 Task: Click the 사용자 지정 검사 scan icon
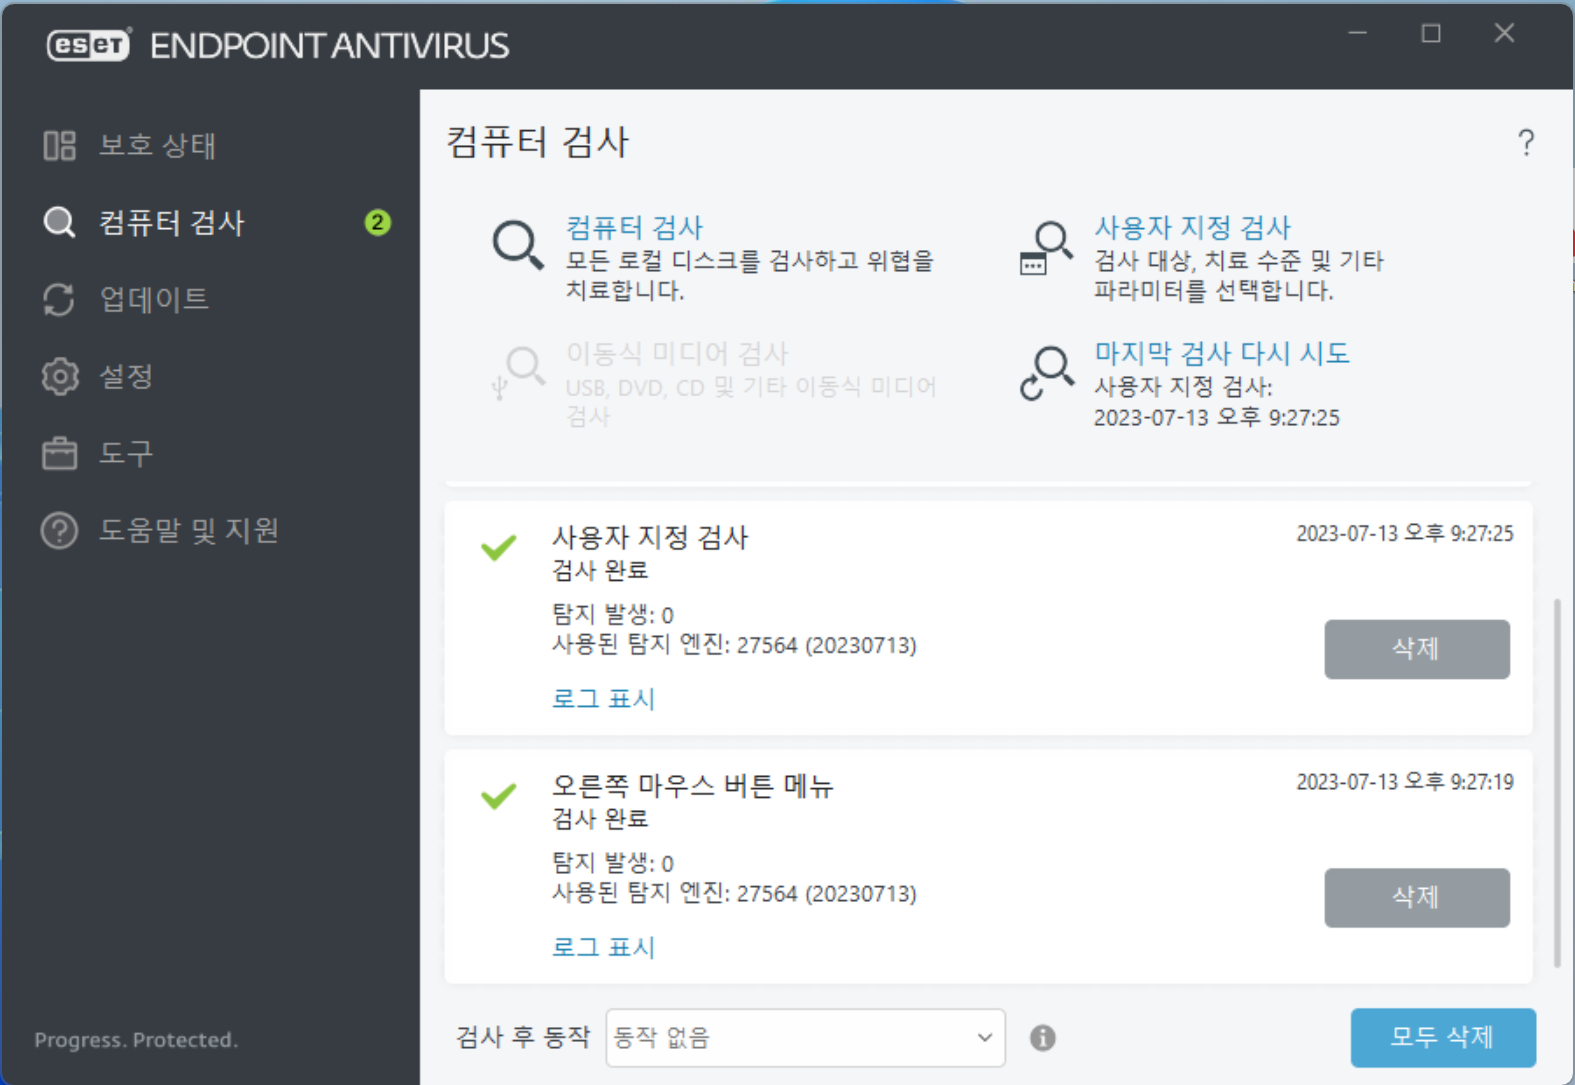click(x=1046, y=248)
